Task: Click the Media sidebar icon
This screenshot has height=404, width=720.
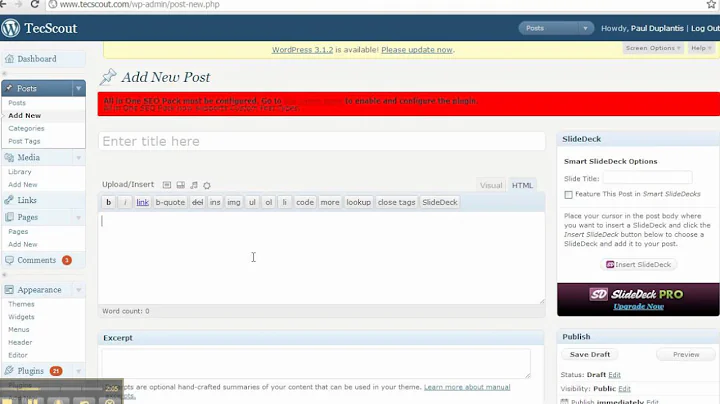Action: tap(9, 157)
